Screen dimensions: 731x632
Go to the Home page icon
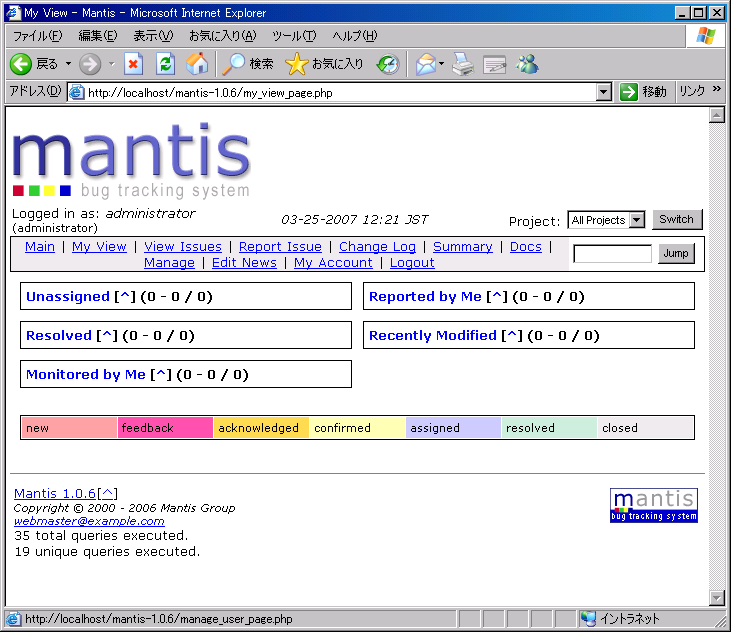point(197,64)
